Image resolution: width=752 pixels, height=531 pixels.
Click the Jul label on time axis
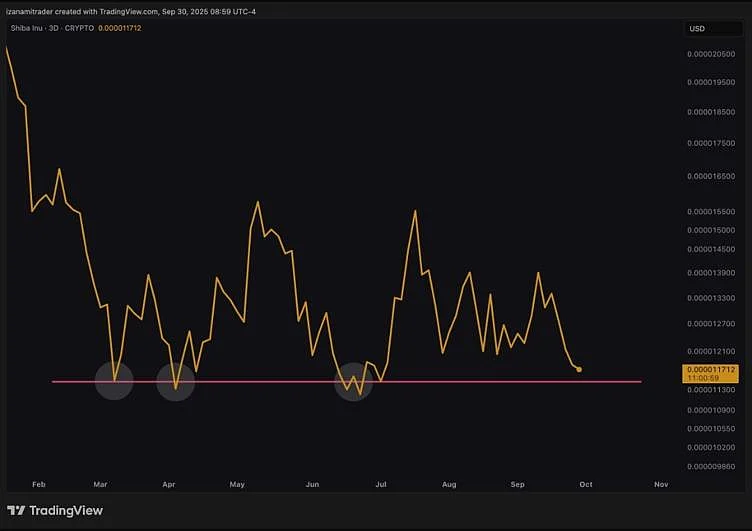381,484
